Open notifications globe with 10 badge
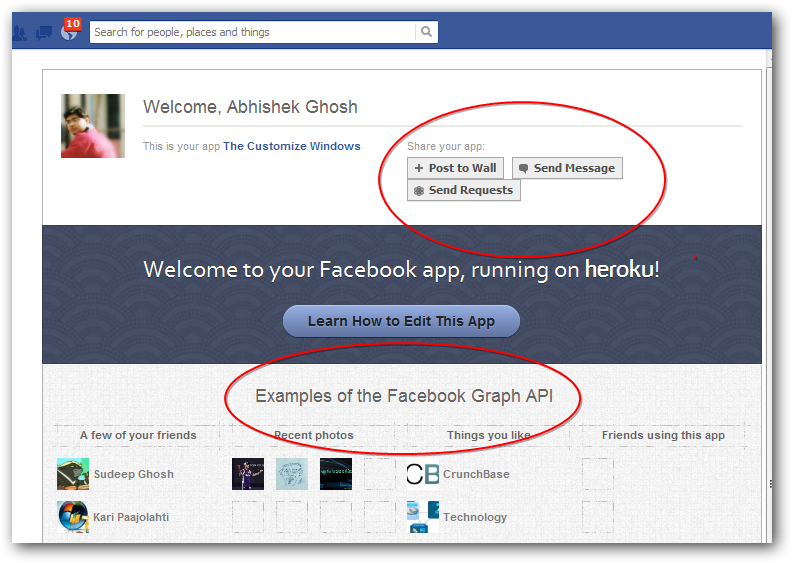The height and width of the screenshot is (563, 792). pos(70,30)
